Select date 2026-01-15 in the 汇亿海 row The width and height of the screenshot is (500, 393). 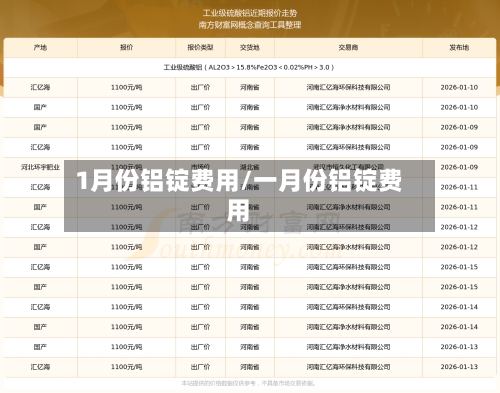click(459, 267)
